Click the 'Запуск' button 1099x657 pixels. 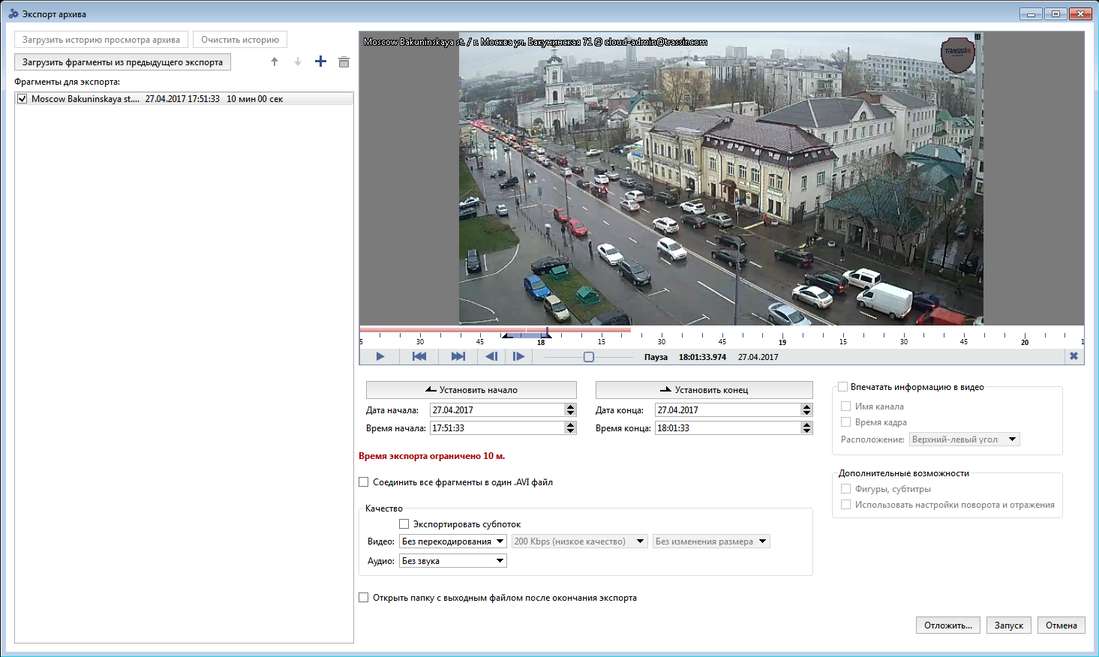pos(1008,625)
